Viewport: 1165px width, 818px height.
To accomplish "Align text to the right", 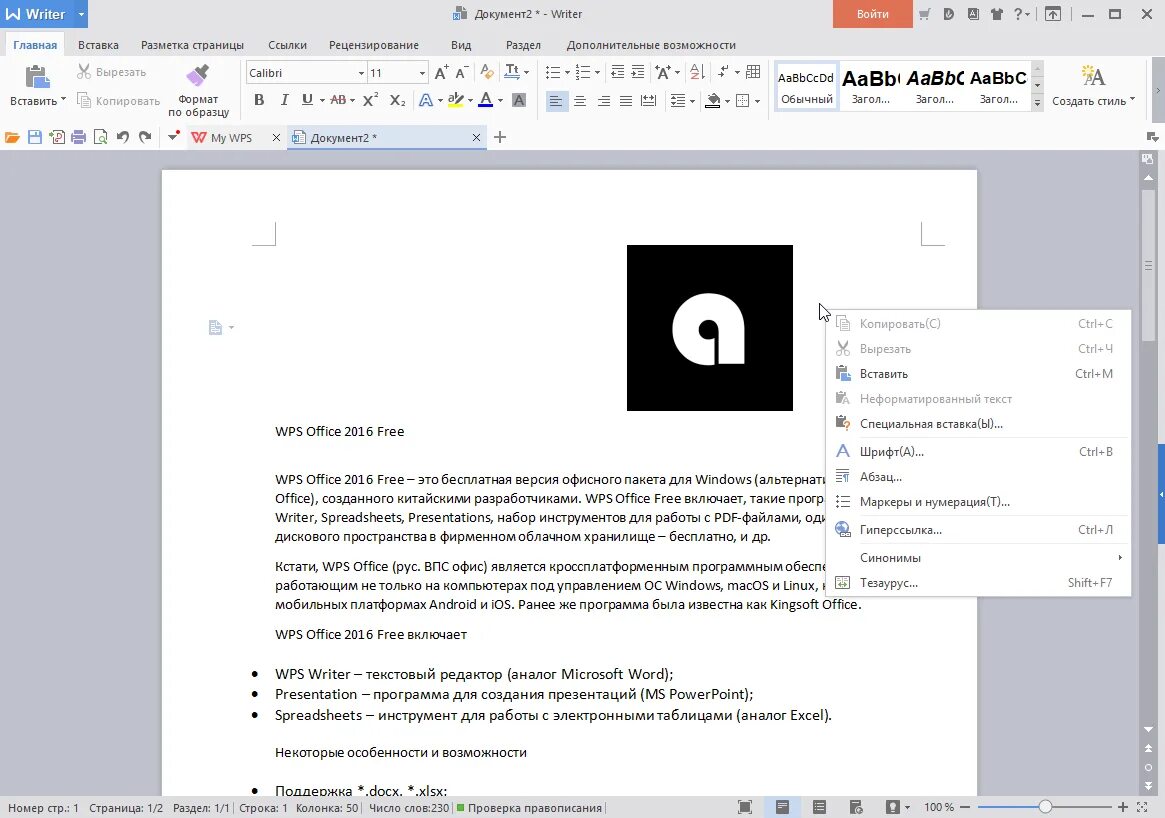I will 603,100.
